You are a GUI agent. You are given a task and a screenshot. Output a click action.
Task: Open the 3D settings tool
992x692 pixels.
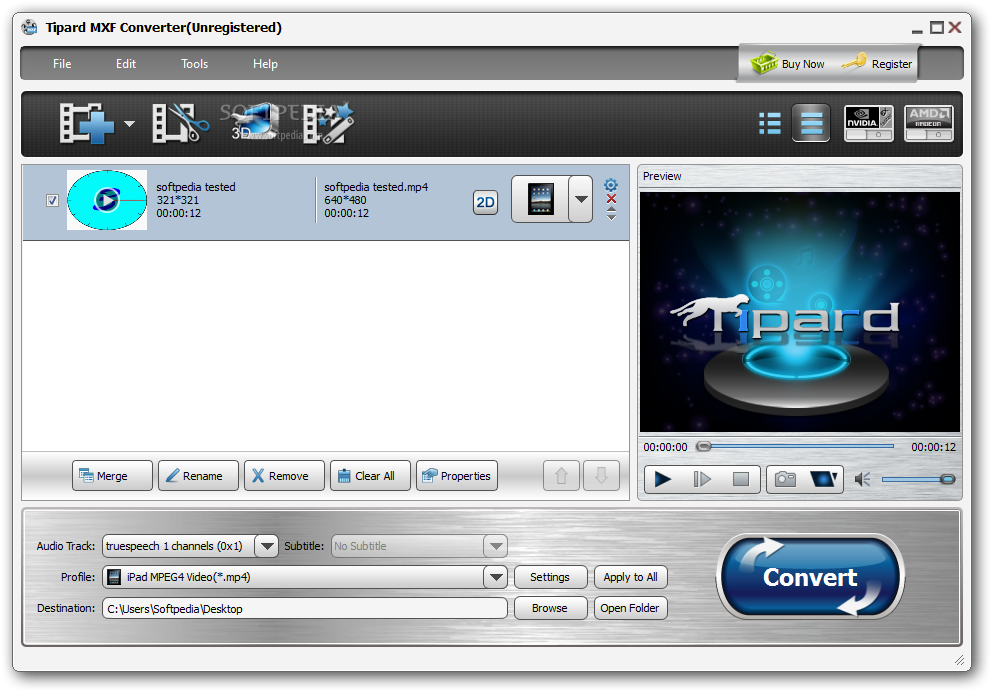(x=254, y=122)
